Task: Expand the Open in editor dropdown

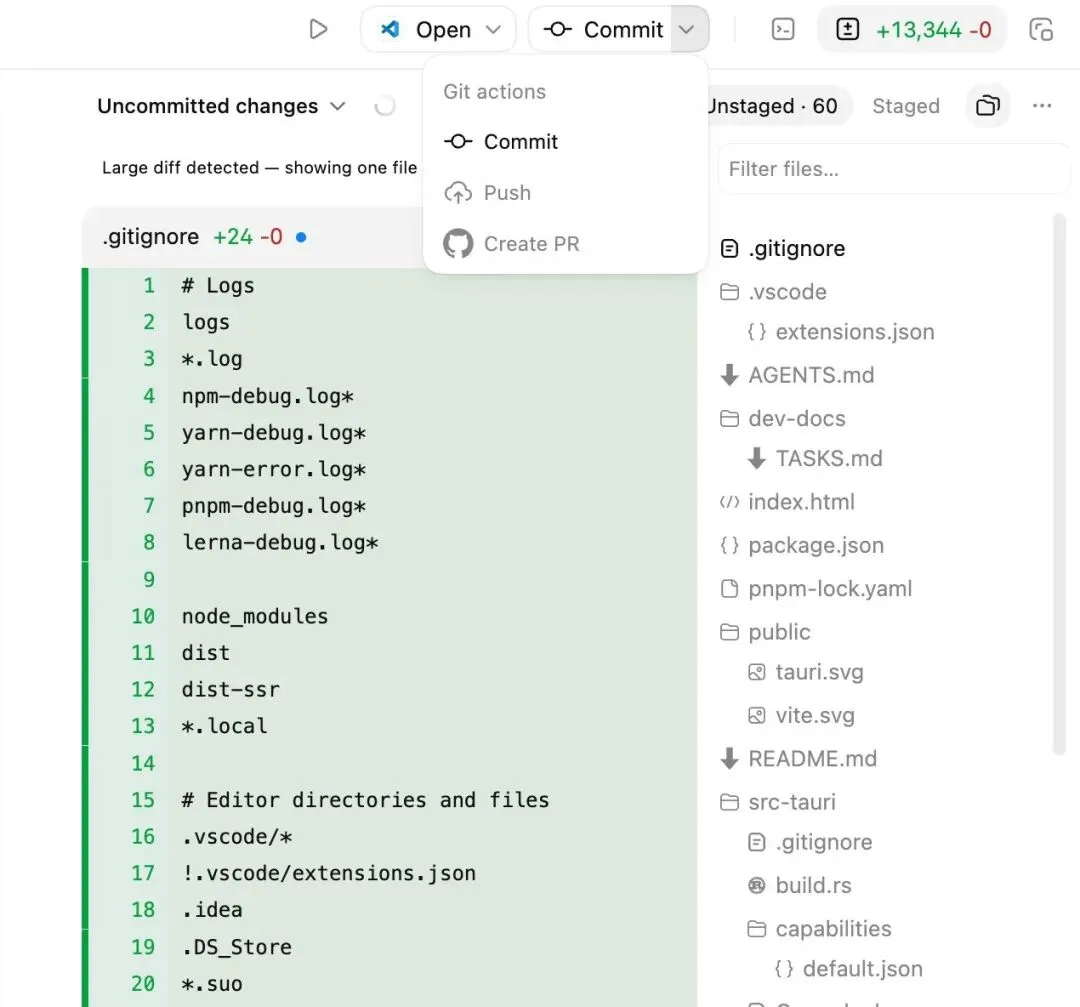Action: [493, 30]
